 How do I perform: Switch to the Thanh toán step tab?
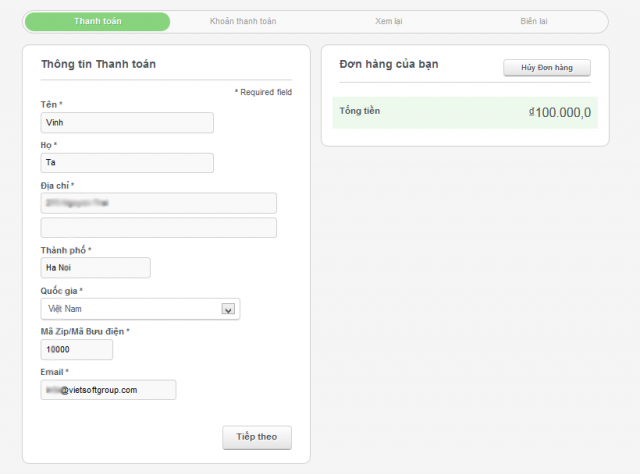(x=97, y=21)
